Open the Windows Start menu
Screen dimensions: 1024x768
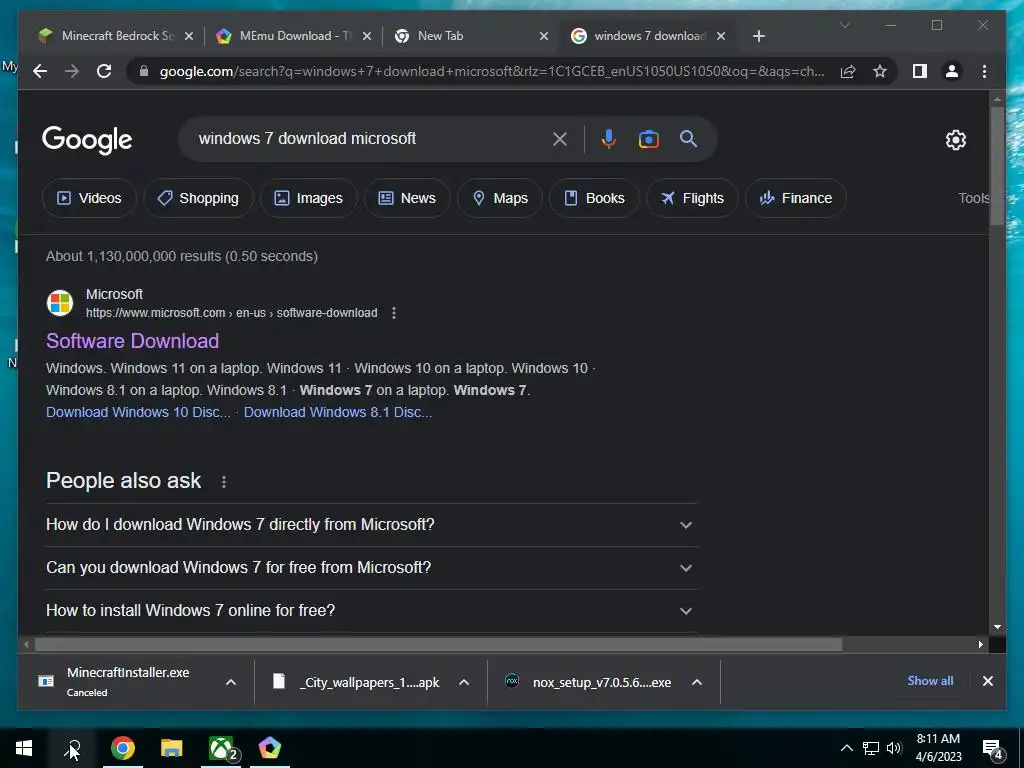click(x=24, y=748)
